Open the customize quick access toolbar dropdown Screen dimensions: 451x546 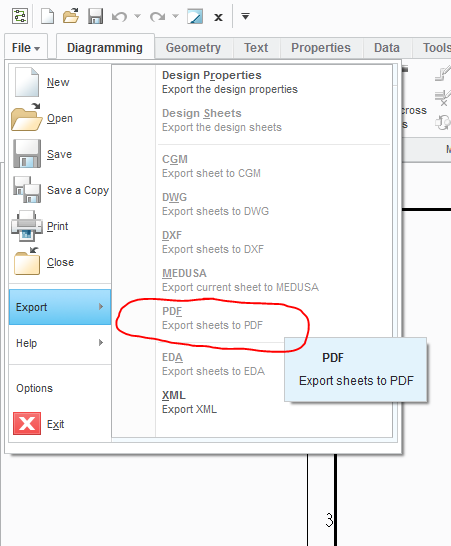click(x=246, y=16)
